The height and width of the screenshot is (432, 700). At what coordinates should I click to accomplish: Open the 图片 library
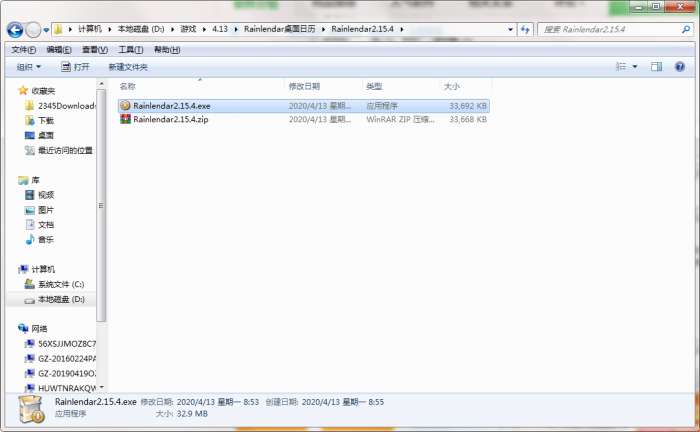(x=46, y=210)
